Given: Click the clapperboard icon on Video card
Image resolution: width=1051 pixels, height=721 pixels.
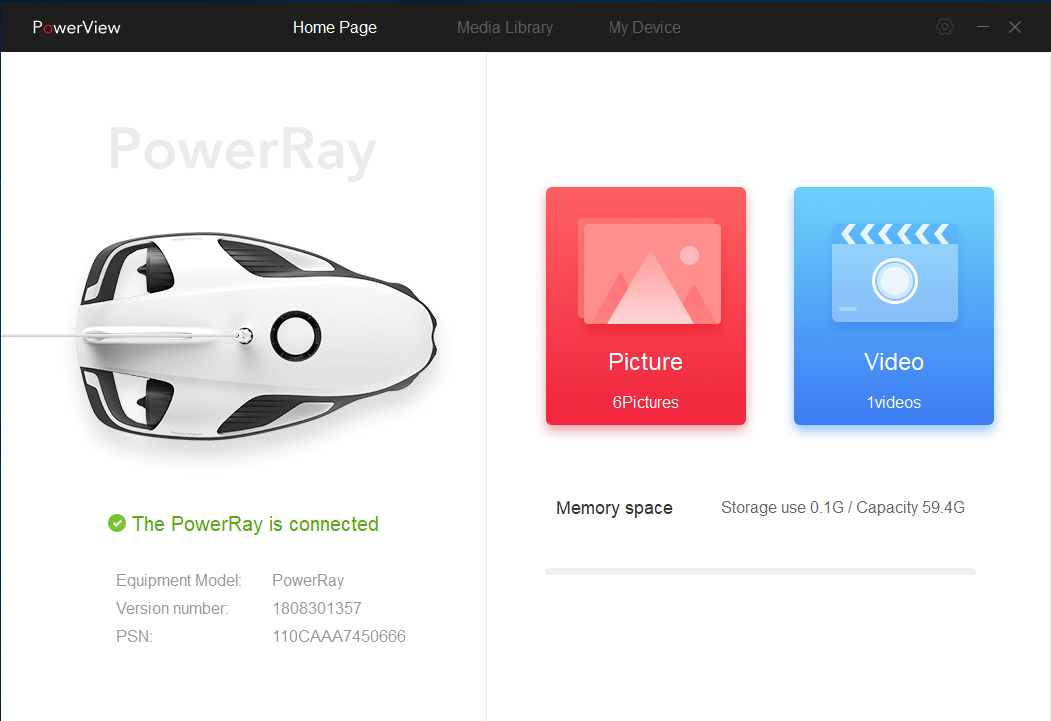Looking at the screenshot, I should pos(894,273).
